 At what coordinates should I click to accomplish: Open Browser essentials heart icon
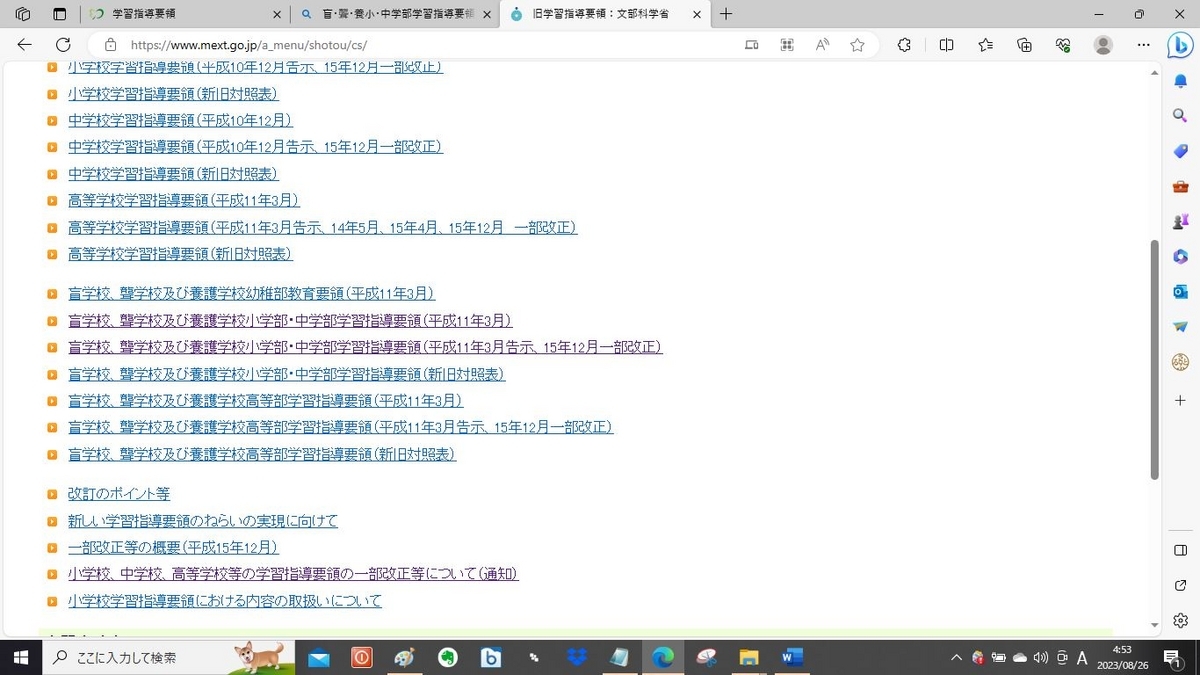pyautogui.click(x=1063, y=45)
